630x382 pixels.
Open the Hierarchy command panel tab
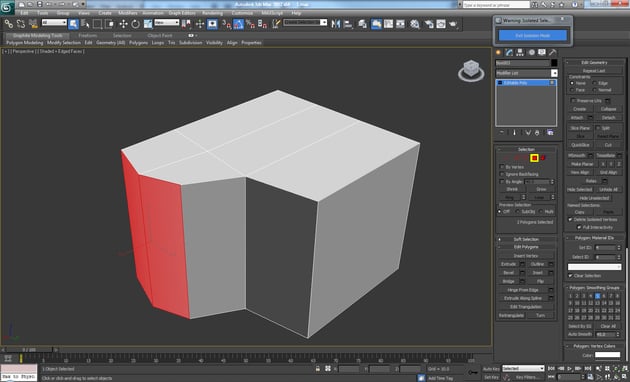(x=520, y=53)
